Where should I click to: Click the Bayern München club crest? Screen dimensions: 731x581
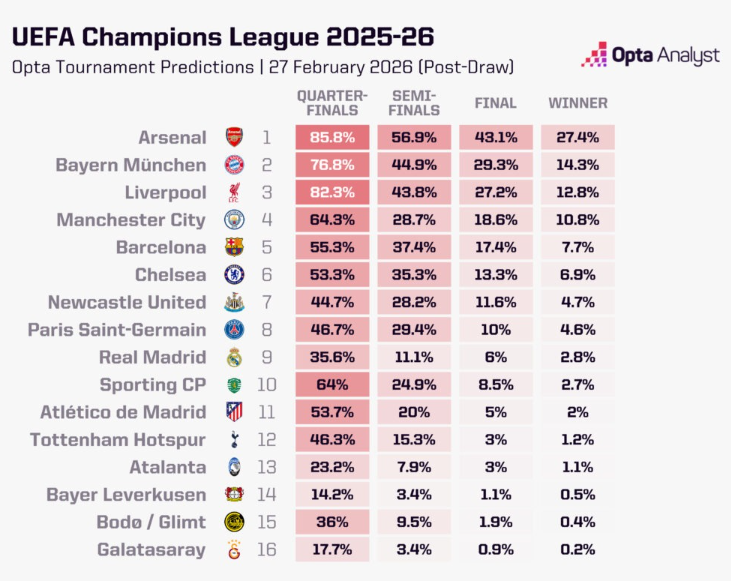click(x=233, y=165)
